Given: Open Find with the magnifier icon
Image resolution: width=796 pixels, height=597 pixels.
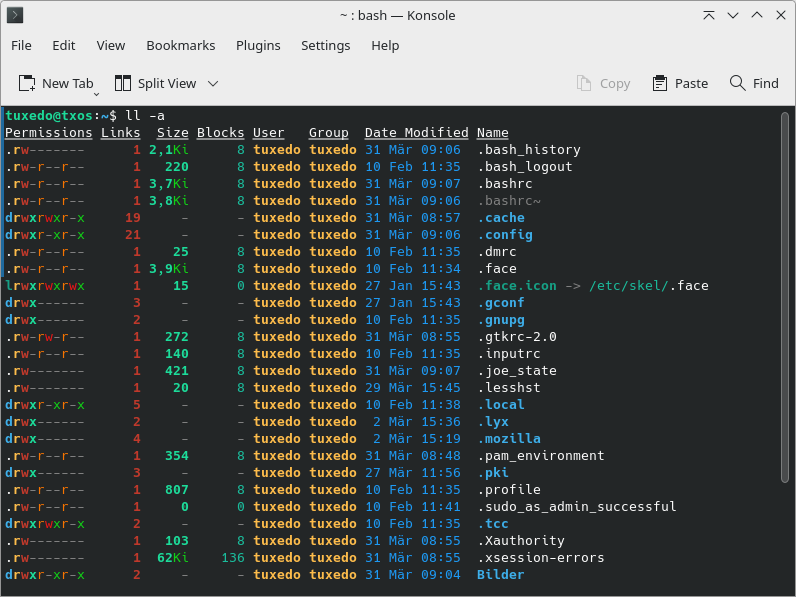Looking at the screenshot, I should 737,83.
